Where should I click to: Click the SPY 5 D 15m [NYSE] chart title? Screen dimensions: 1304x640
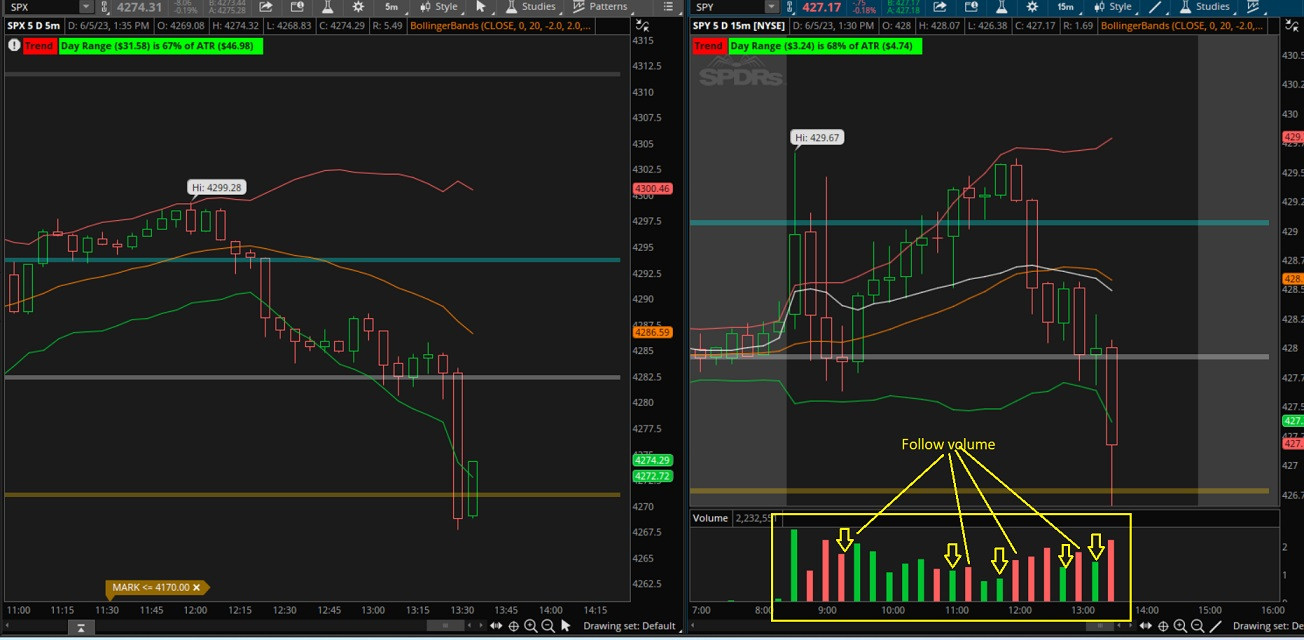click(x=740, y=26)
